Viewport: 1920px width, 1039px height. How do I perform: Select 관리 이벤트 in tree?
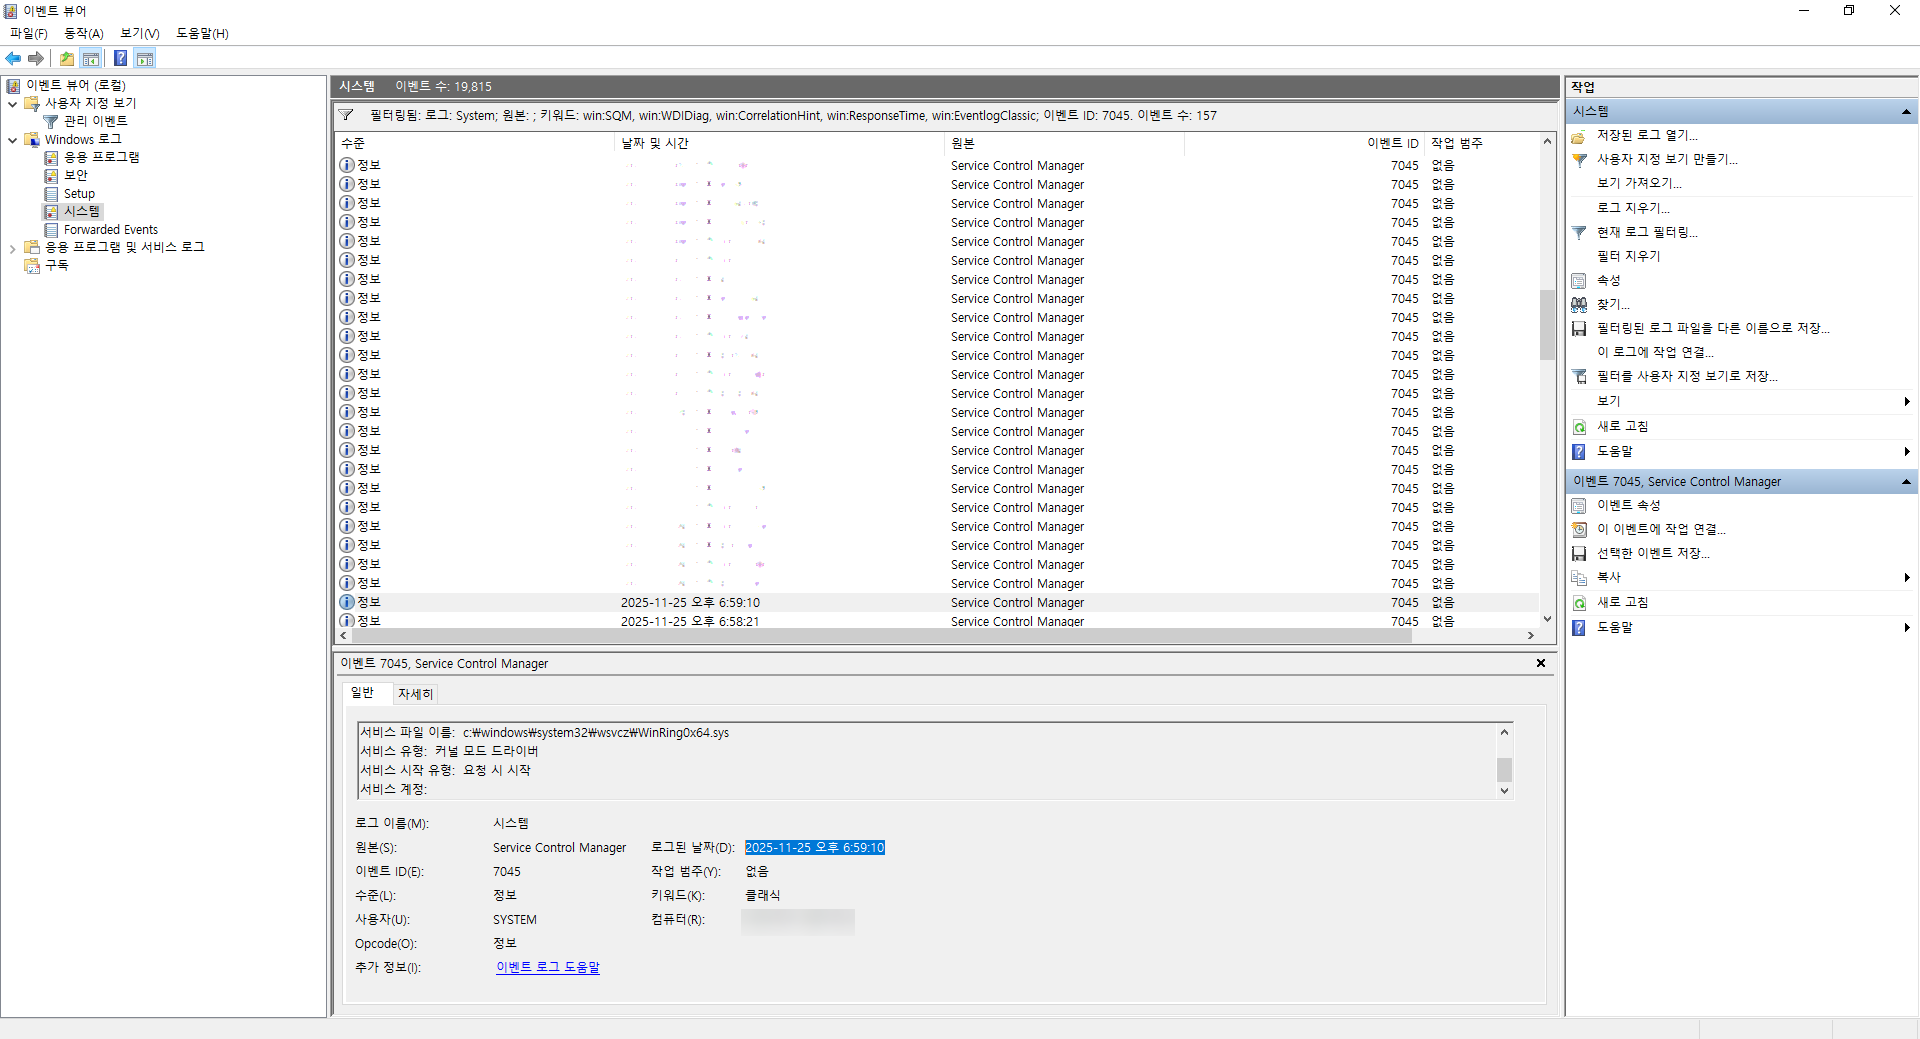tap(95, 121)
